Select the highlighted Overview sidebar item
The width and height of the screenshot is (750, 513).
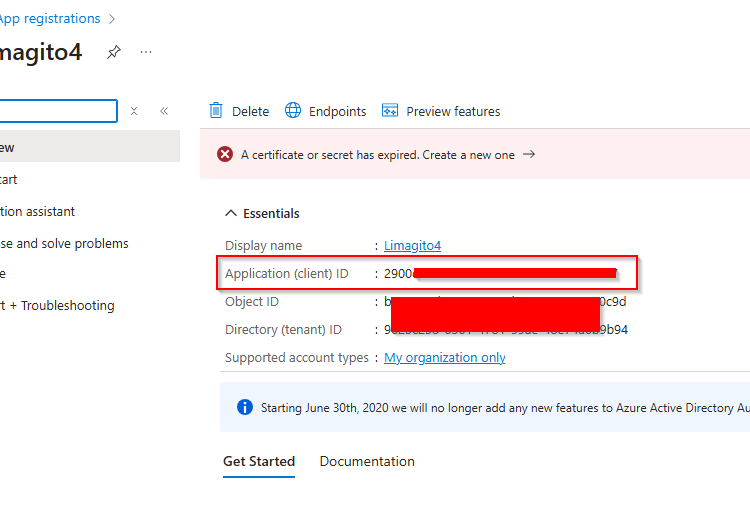point(90,146)
